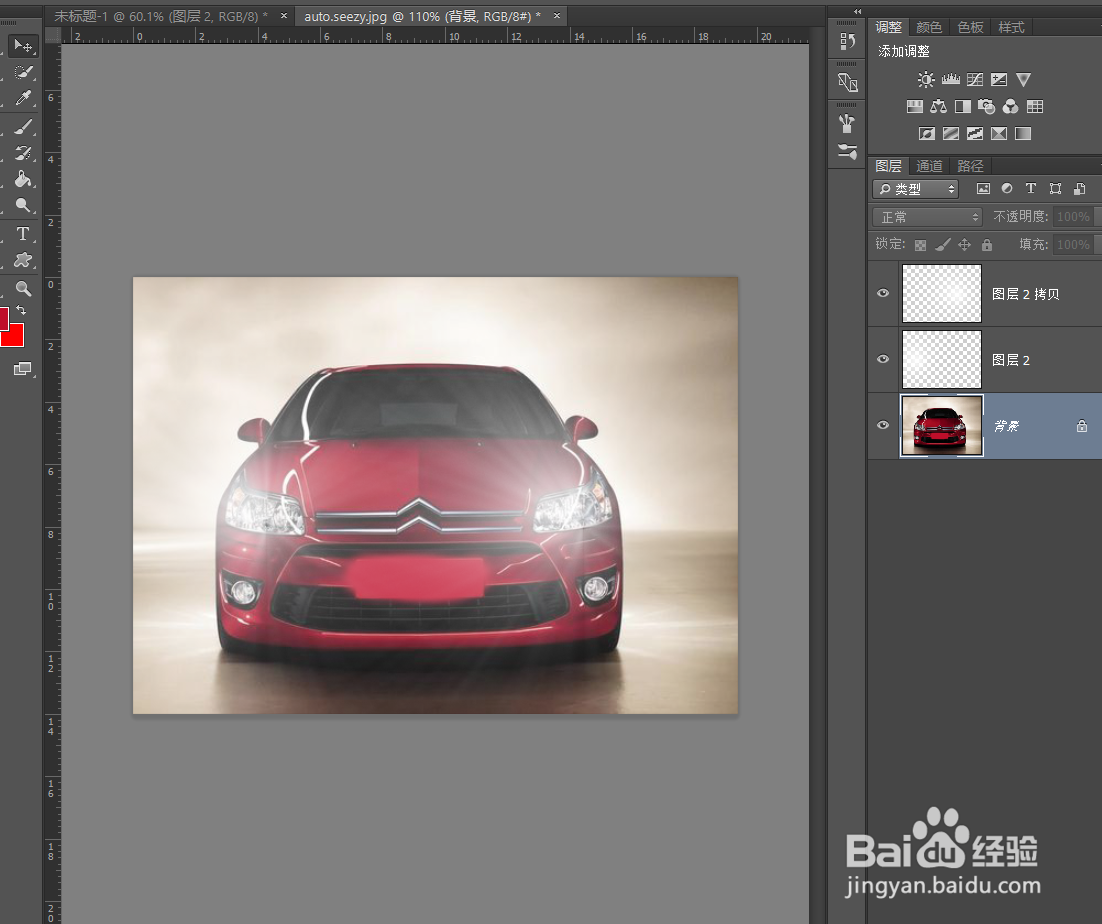This screenshot has height=924, width=1102.
Task: Select the Move tool
Action: (x=22, y=46)
